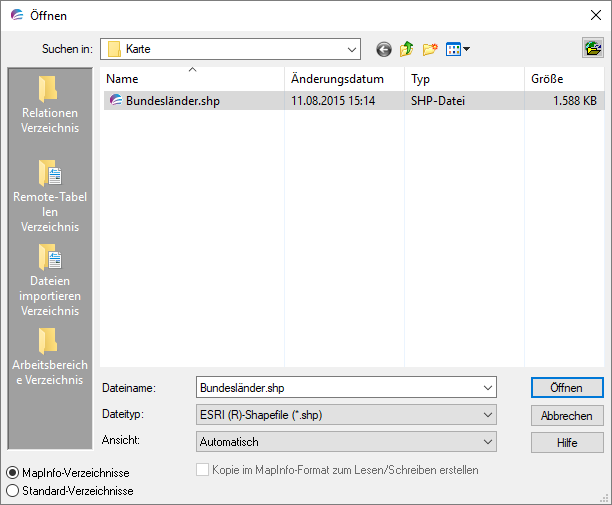Open the Dateityp dropdown
Image resolution: width=612 pixels, height=505 pixels.
tap(346, 414)
